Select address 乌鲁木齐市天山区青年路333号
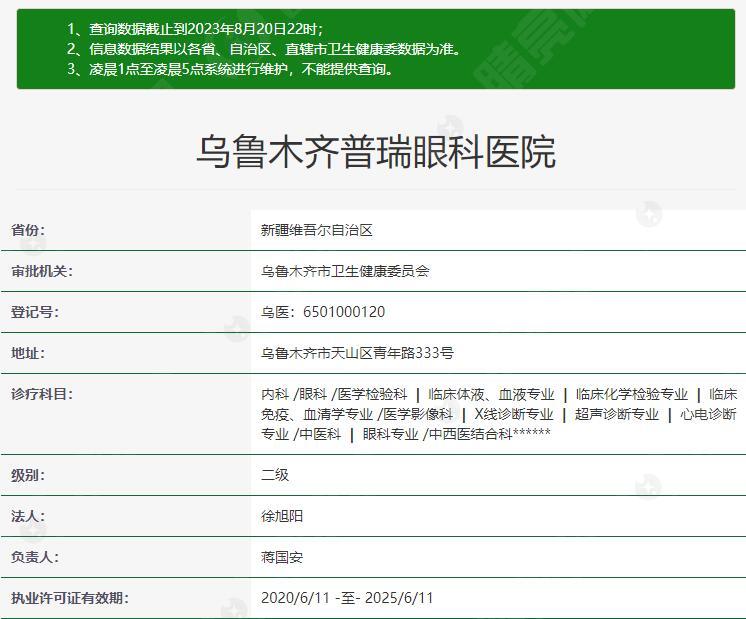Image resolution: width=746 pixels, height=619 pixels. (357, 353)
